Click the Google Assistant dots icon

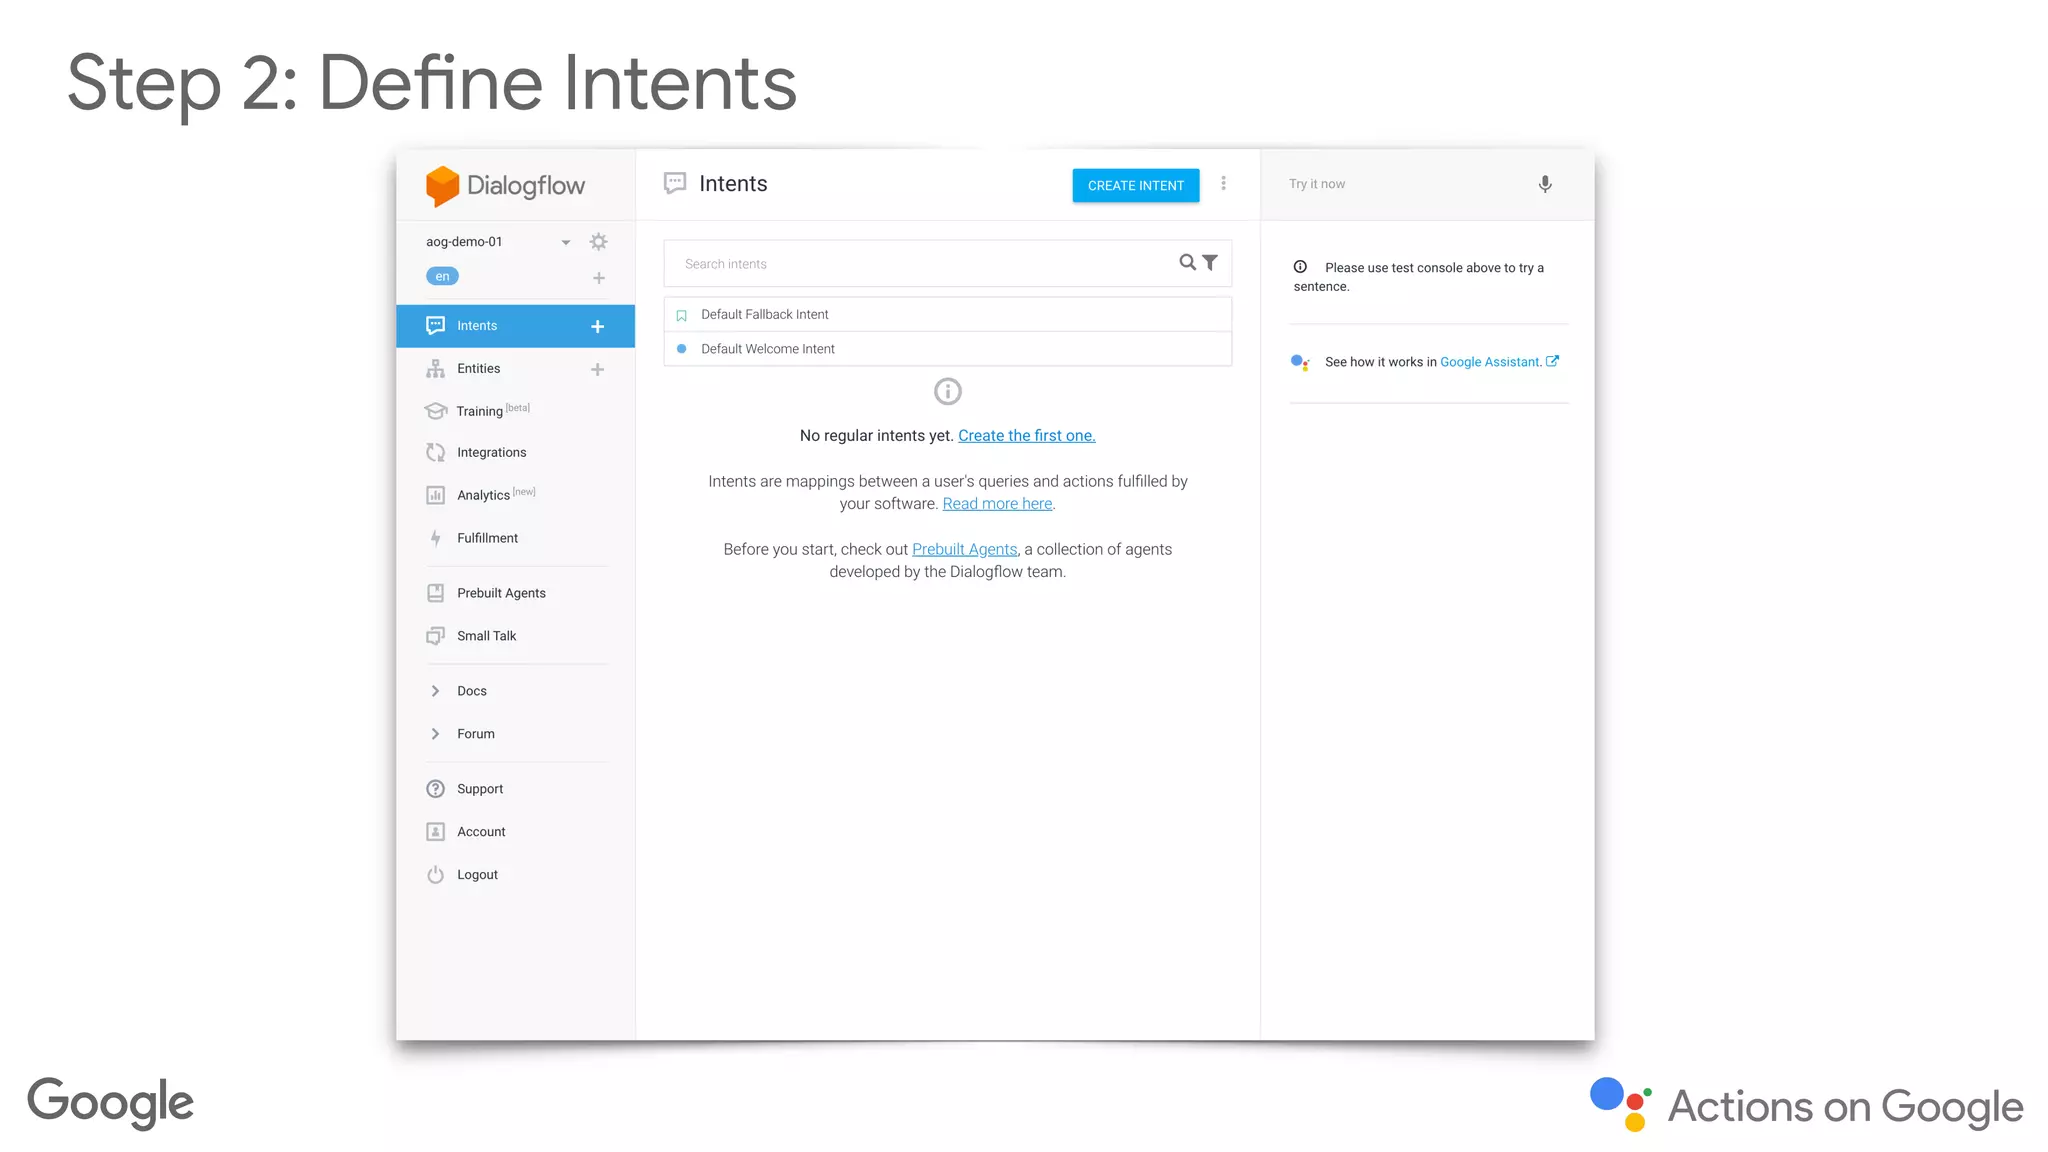[x=1300, y=362]
